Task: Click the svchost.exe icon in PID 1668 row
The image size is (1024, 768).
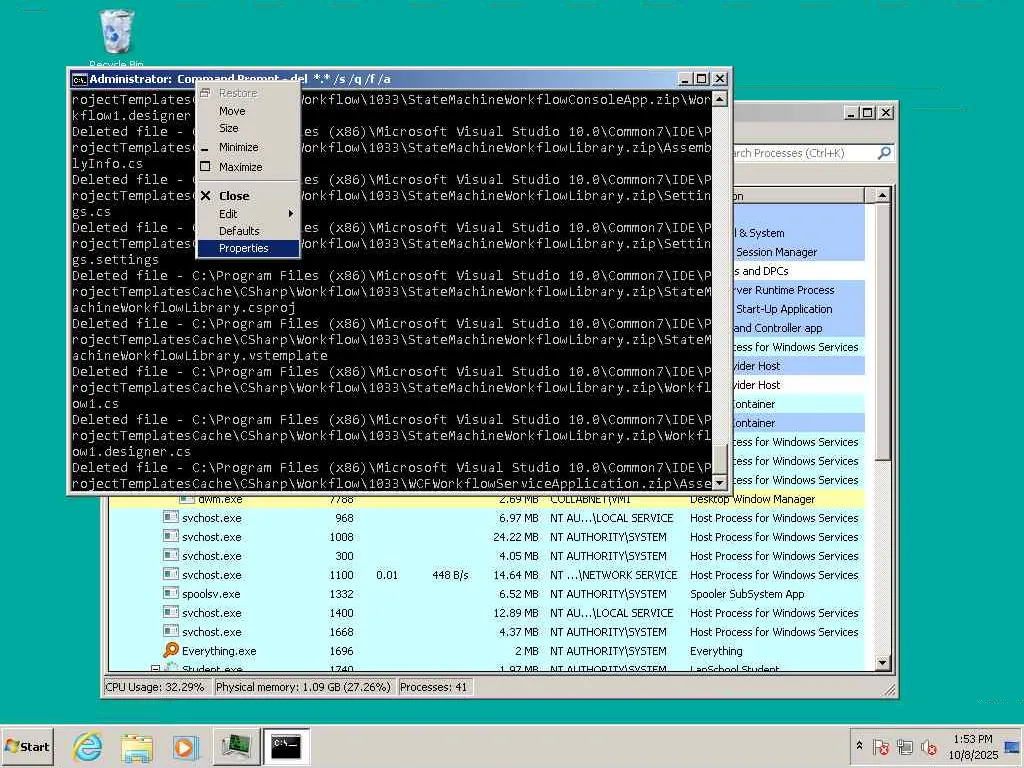Action: coord(170,631)
